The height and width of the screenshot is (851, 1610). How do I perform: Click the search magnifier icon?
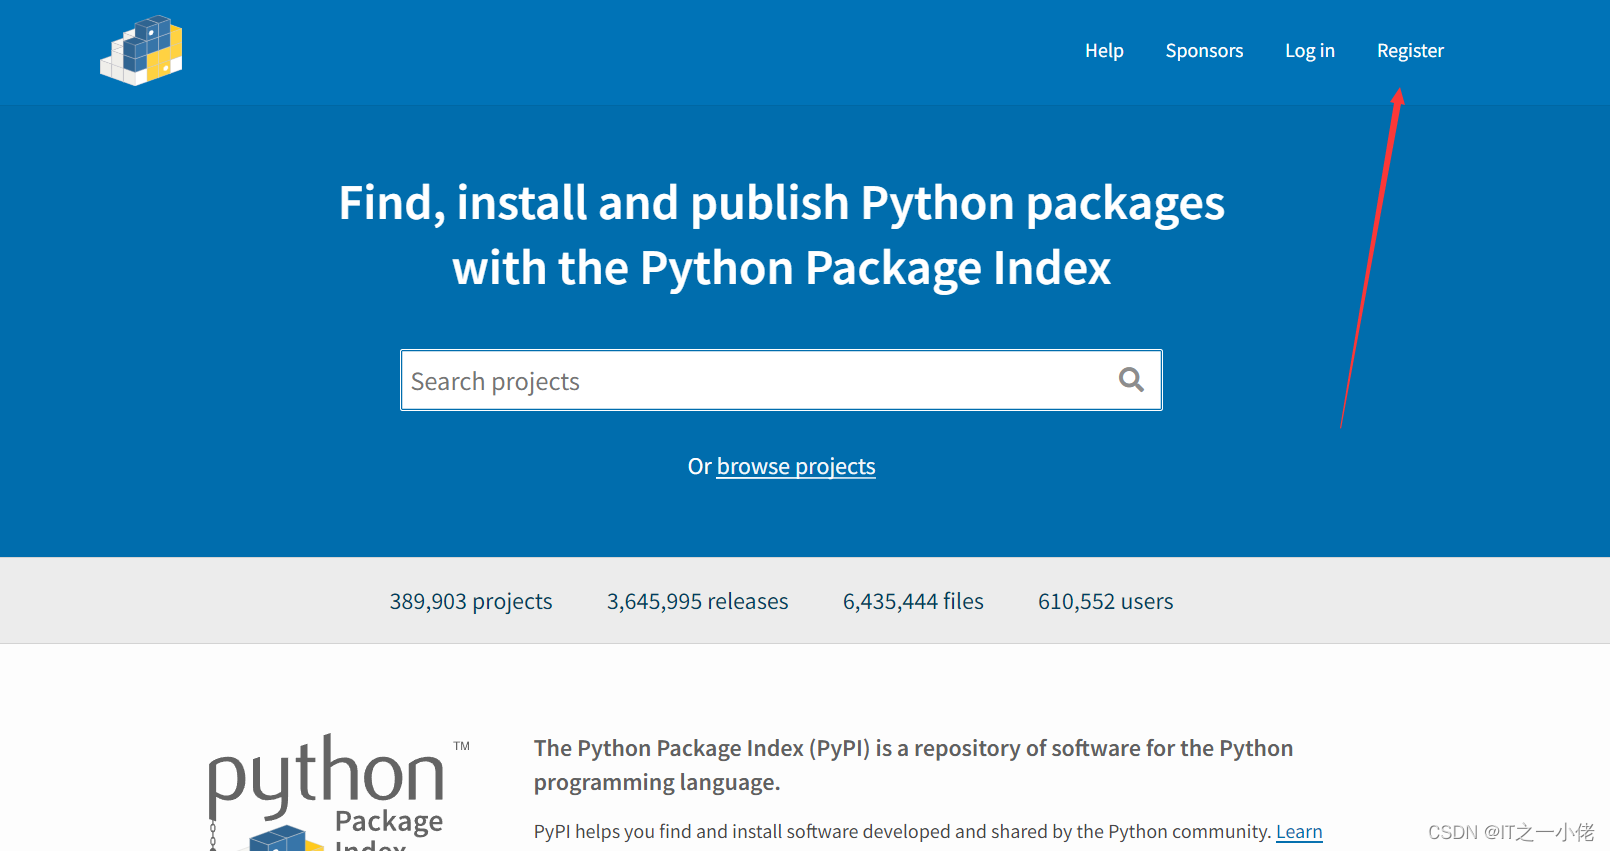[1131, 380]
